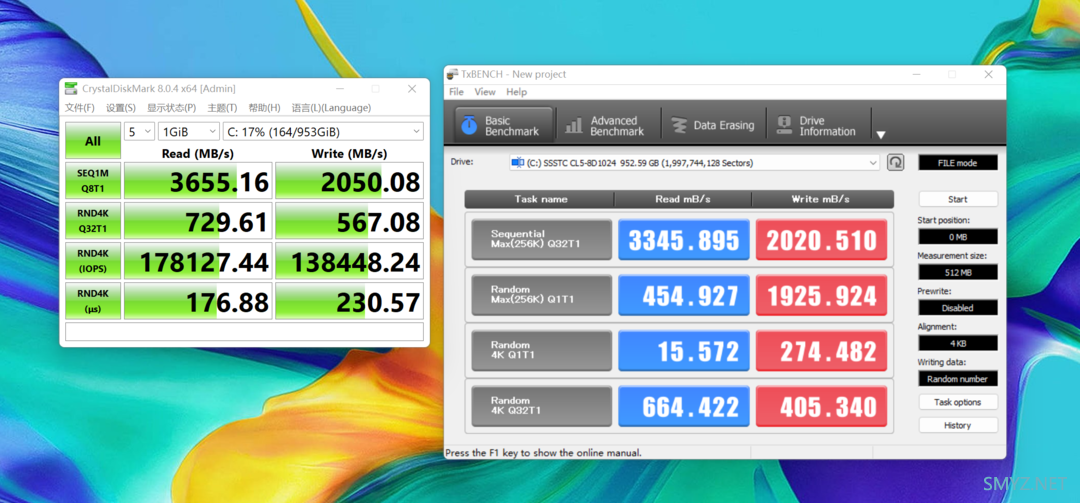Open the TxBENCH Drive dropdown

click(694, 163)
